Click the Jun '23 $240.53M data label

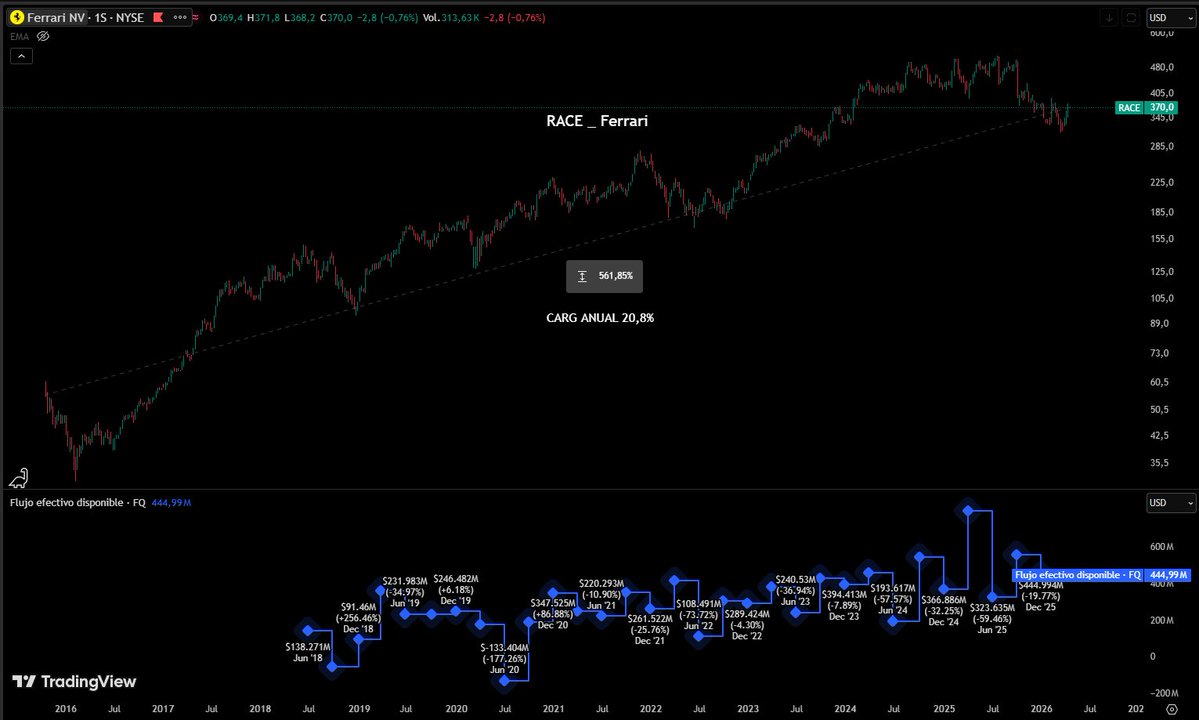795,590
